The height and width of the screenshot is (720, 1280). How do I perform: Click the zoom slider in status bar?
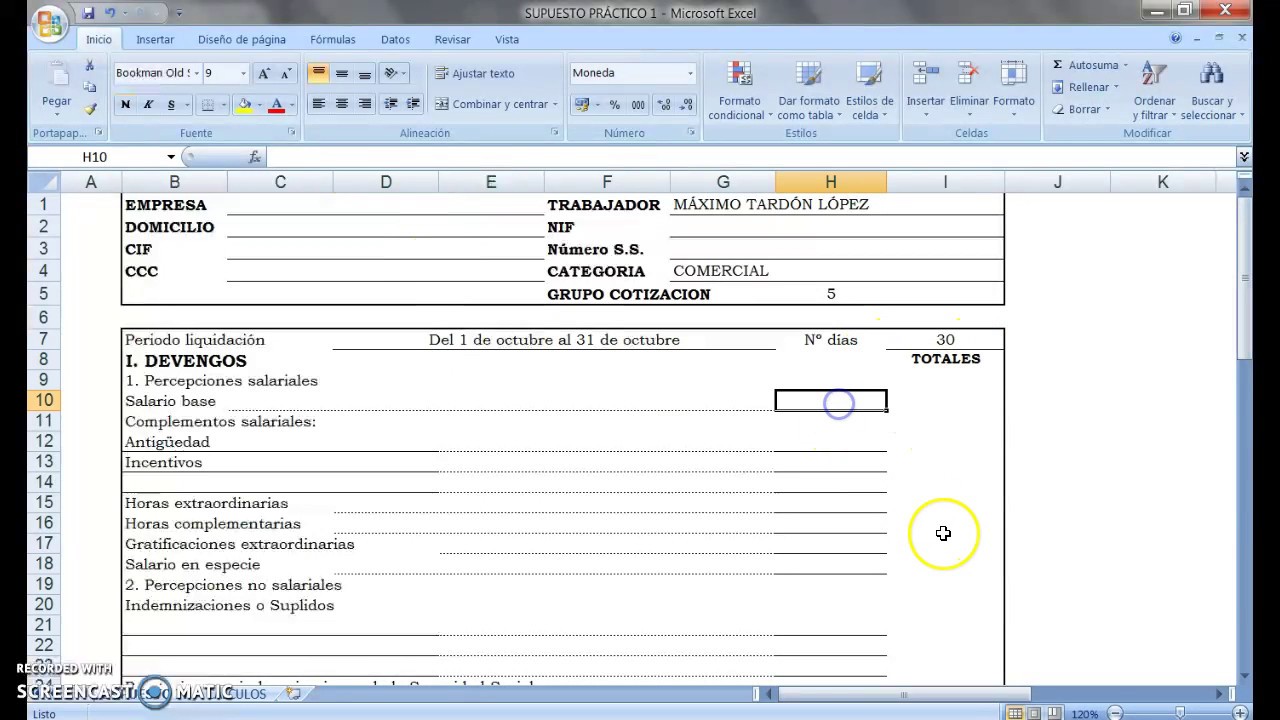pos(1180,713)
